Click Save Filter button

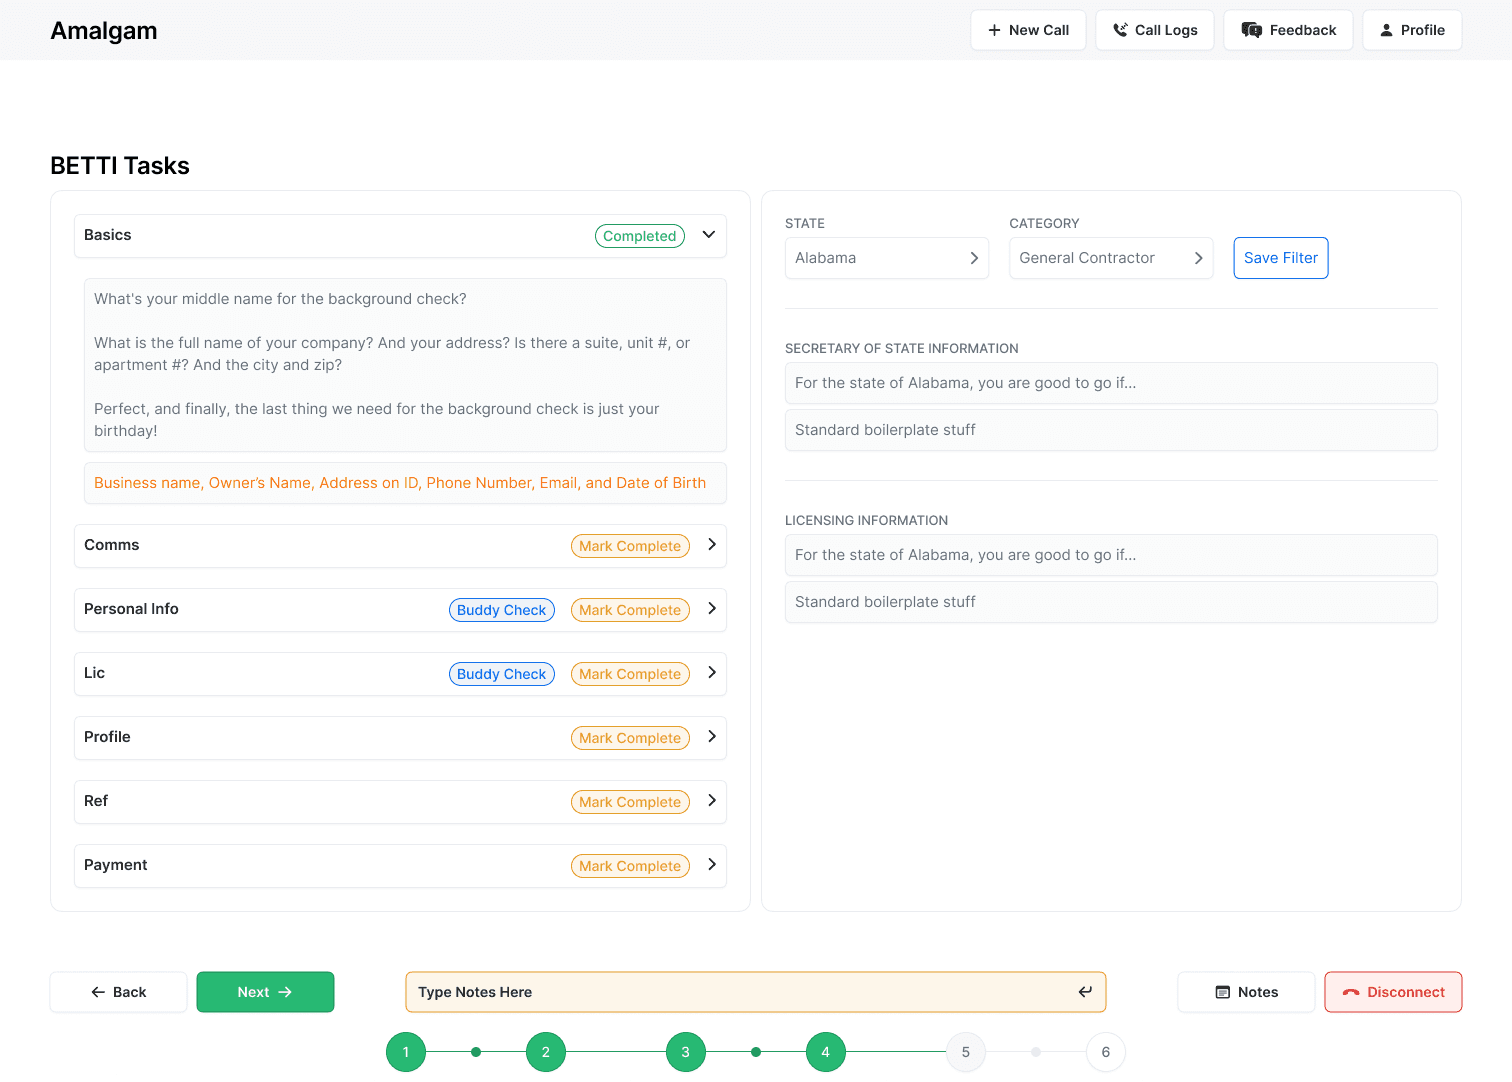1281,258
